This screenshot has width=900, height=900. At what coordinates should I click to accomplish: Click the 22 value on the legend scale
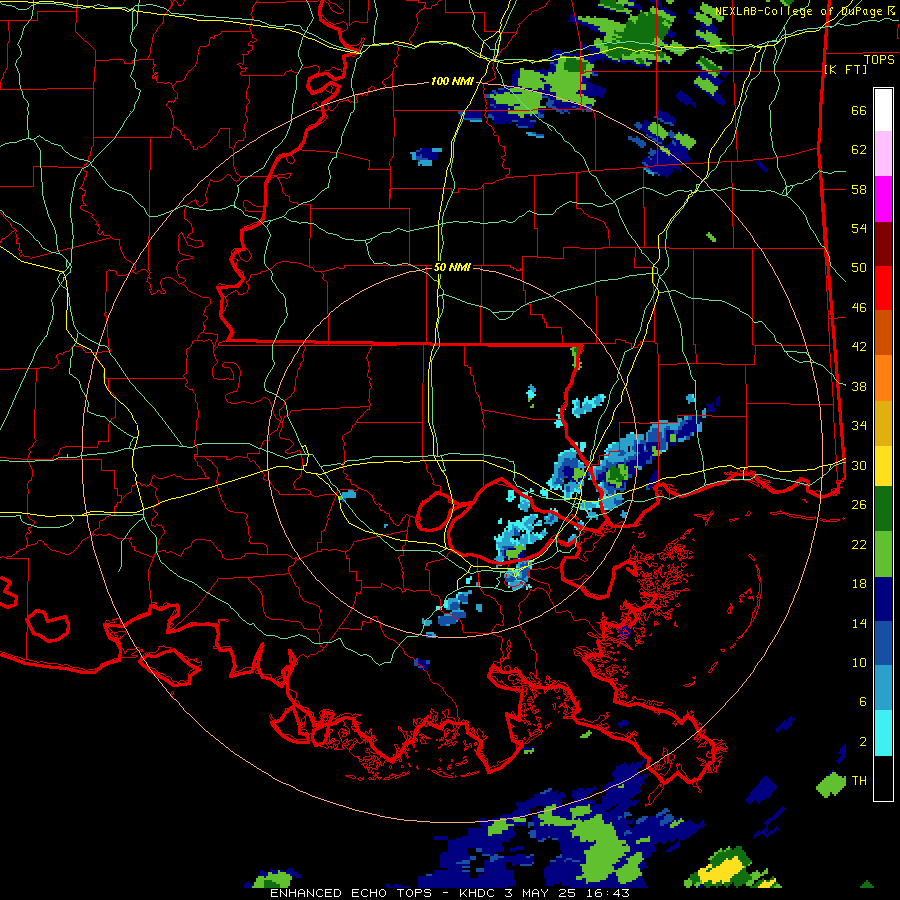pyautogui.click(x=859, y=545)
